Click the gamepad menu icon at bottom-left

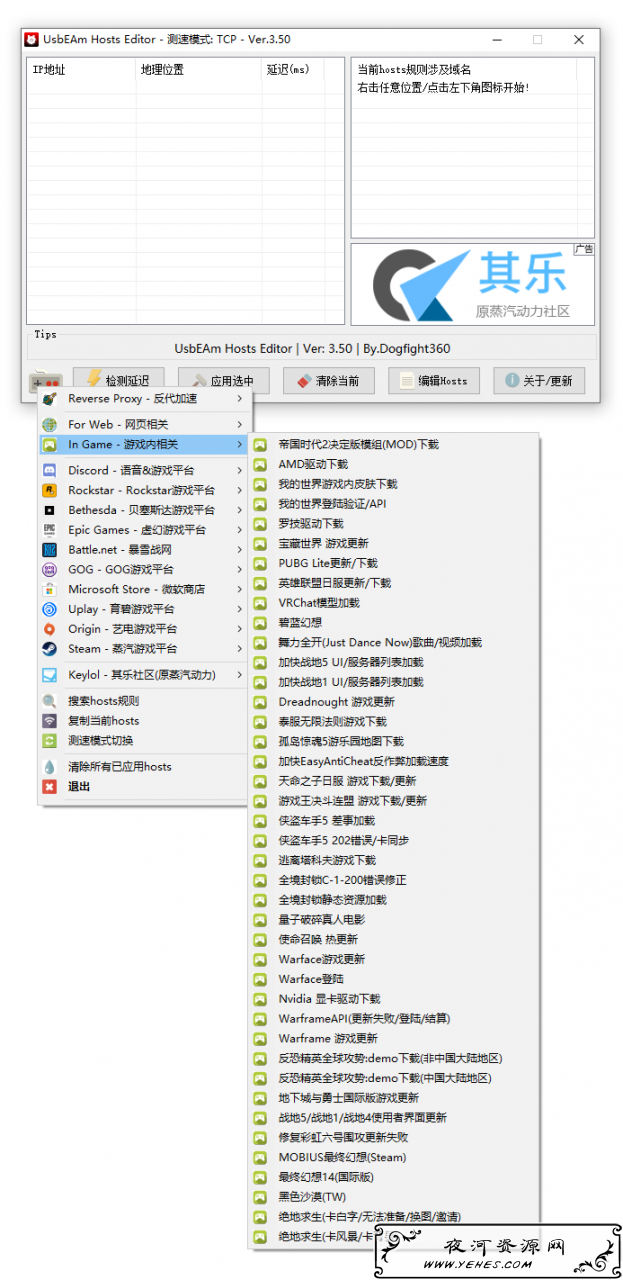click(x=47, y=382)
